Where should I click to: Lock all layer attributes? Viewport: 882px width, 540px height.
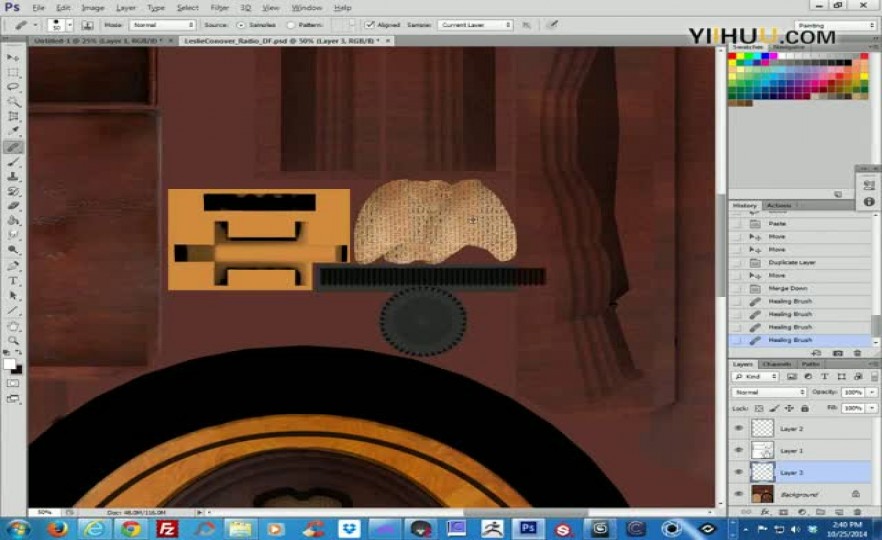[804, 408]
